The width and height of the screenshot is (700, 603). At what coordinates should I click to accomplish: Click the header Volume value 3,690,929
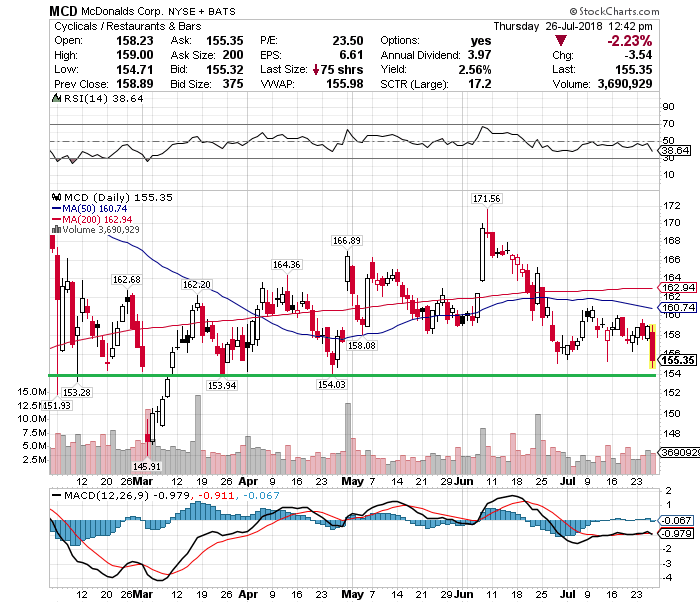625,84
